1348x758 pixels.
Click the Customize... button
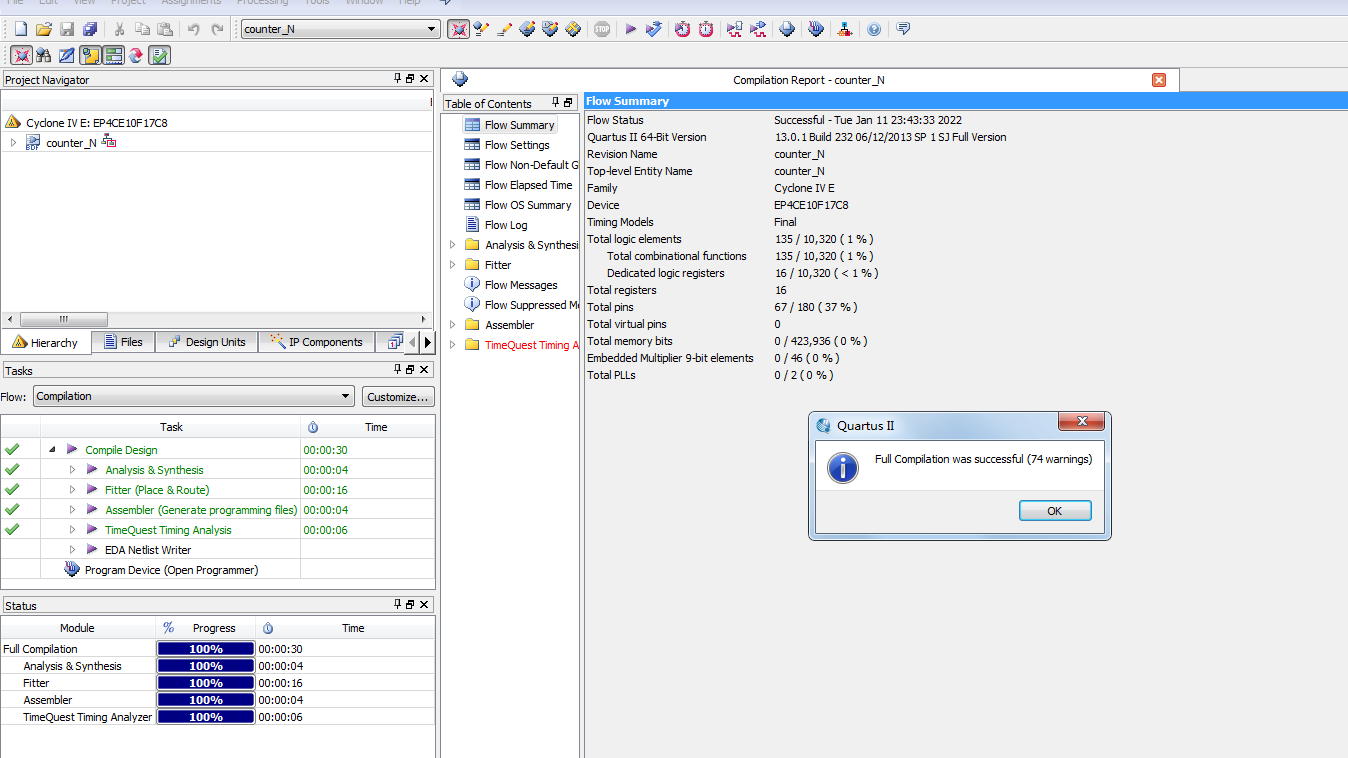click(398, 397)
